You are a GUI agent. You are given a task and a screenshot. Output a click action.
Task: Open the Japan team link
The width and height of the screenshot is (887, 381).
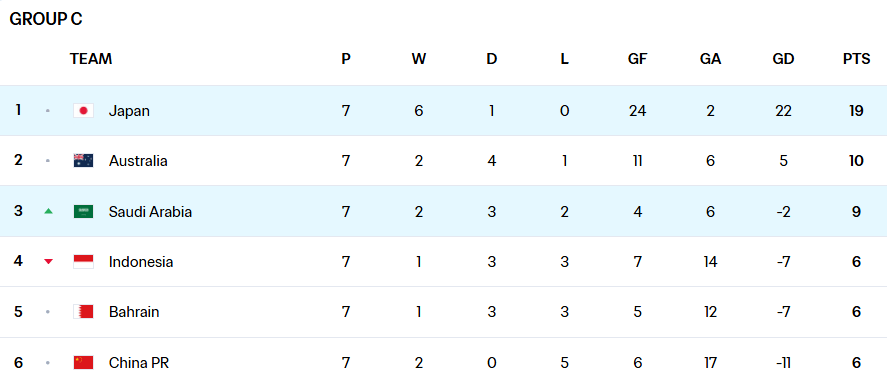(x=129, y=111)
